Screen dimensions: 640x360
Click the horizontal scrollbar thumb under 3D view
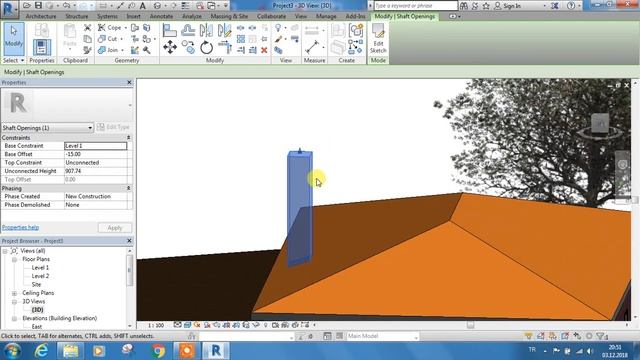470,325
